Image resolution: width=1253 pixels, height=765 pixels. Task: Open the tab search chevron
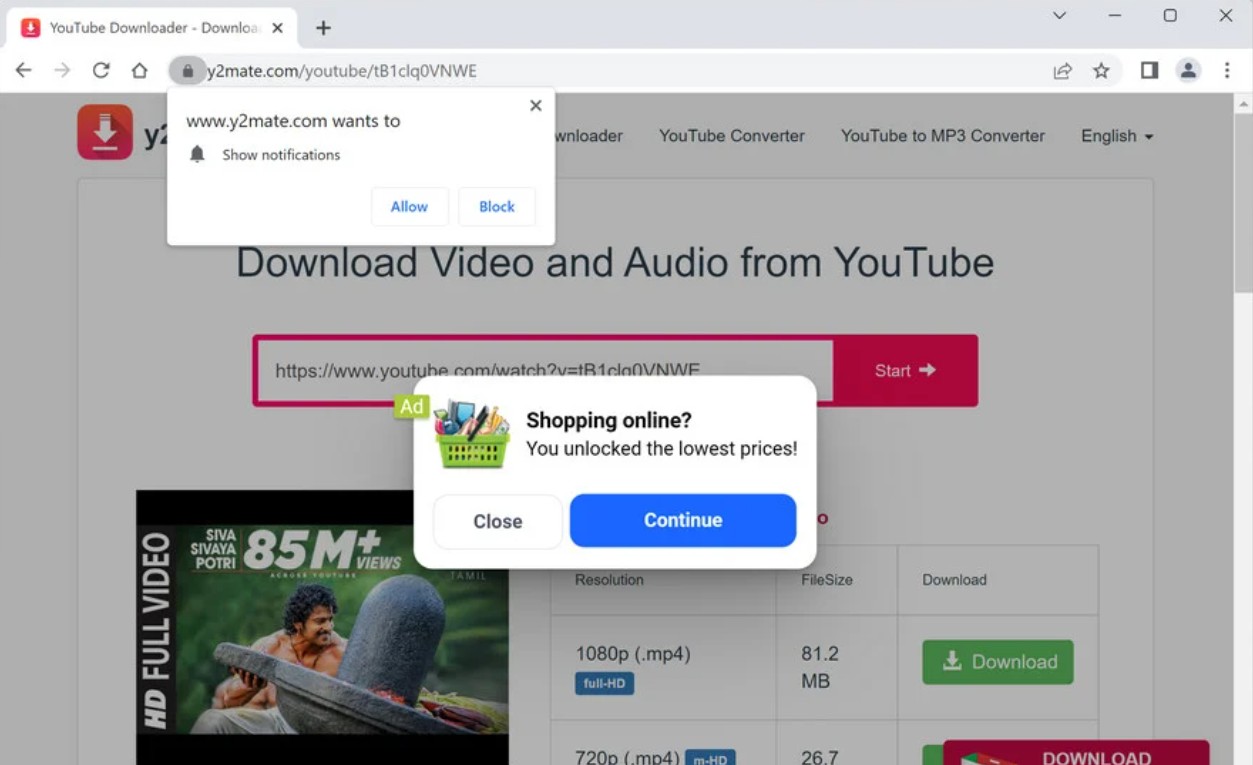click(x=1059, y=16)
